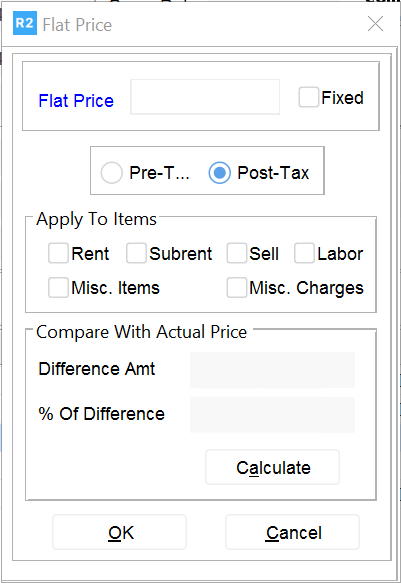Click the blue Flat Price label
Viewport: 401px width, 583px height.
coord(76,101)
